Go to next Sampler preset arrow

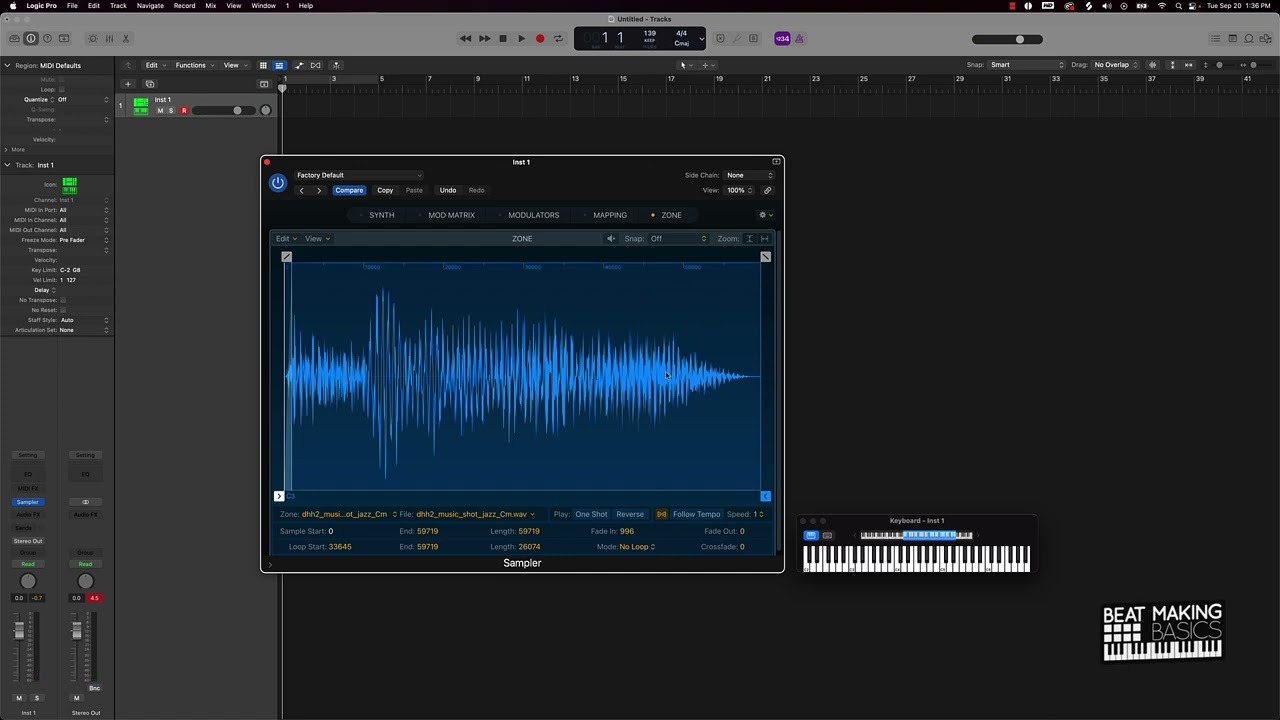tap(319, 190)
